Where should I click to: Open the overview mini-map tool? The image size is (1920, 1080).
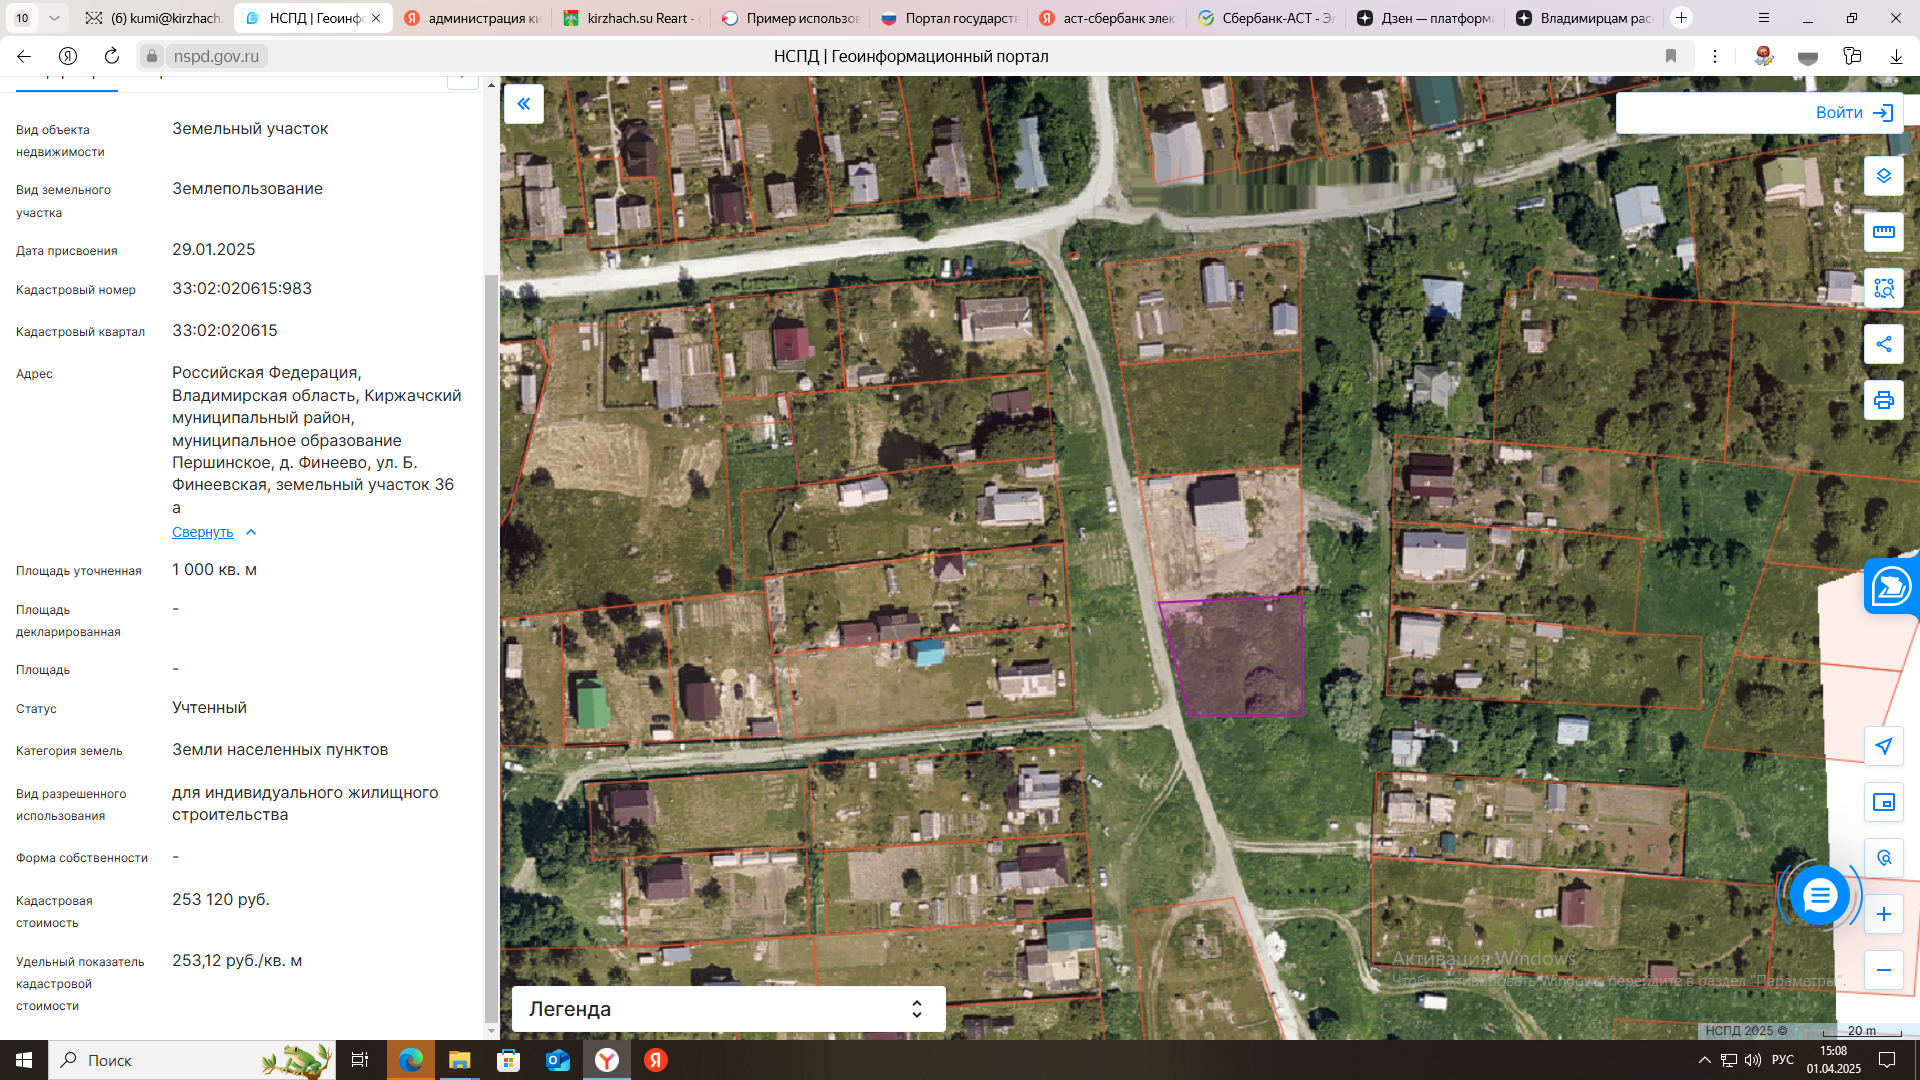click(1883, 802)
